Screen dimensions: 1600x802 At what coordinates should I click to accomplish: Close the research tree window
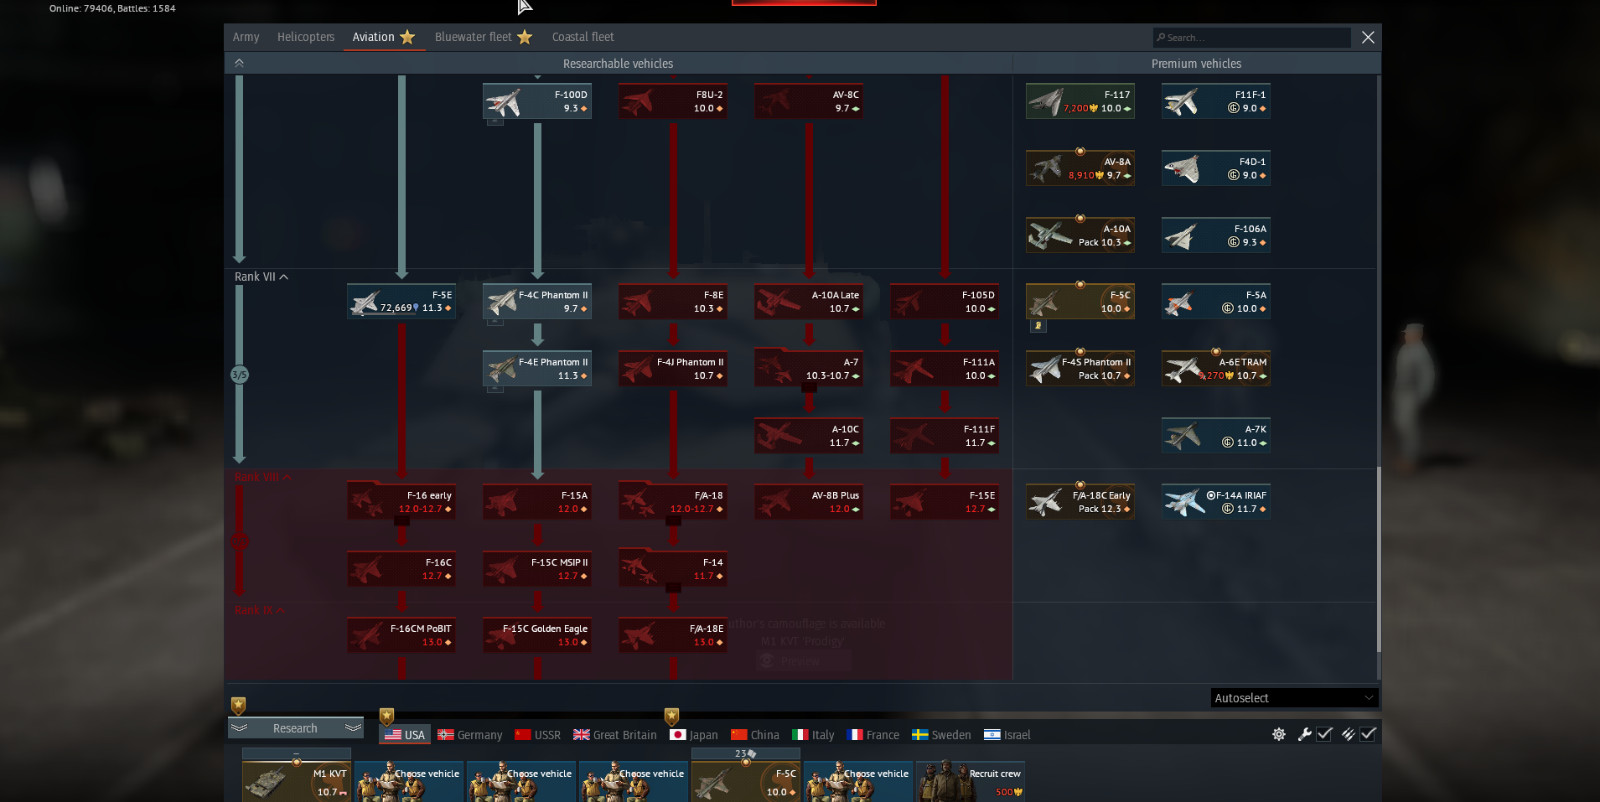coord(1368,37)
